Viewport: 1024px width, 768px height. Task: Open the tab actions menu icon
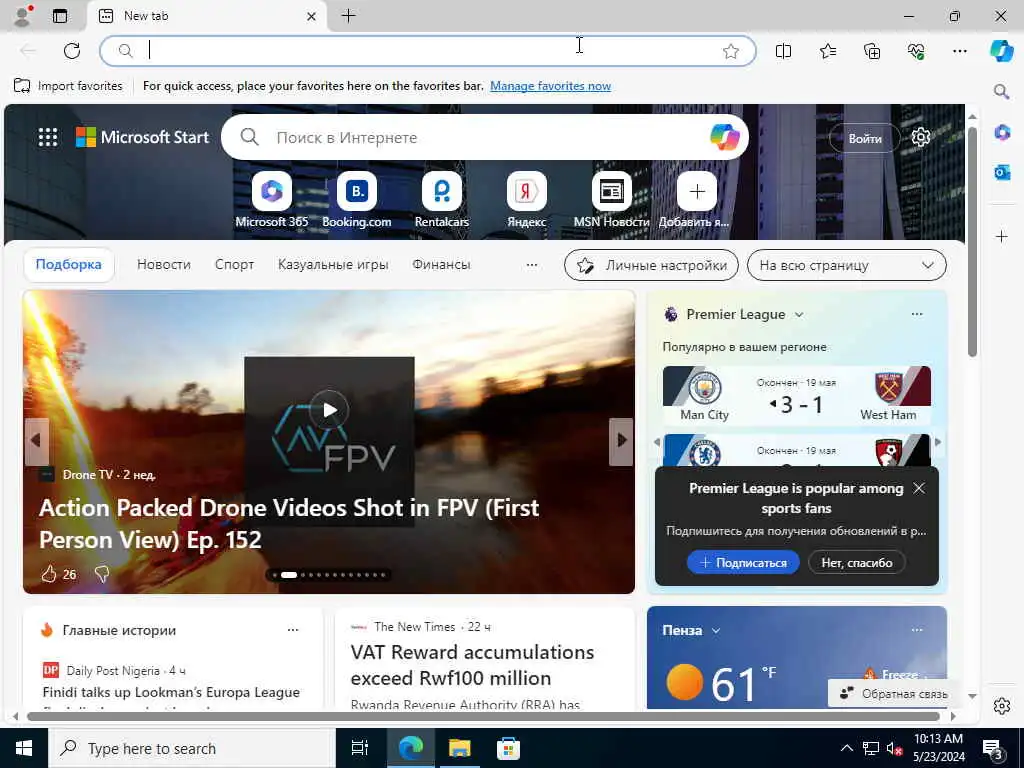tap(60, 16)
